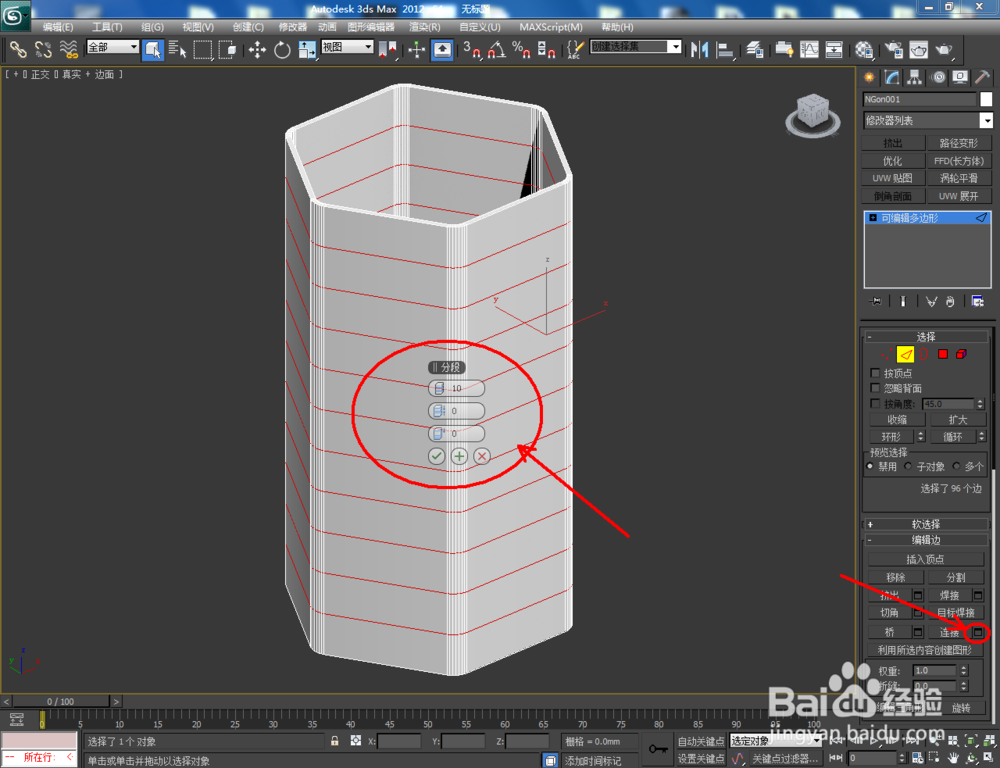Click the 连接 settings box button
Screen dimensions: 1000x768
click(977, 632)
